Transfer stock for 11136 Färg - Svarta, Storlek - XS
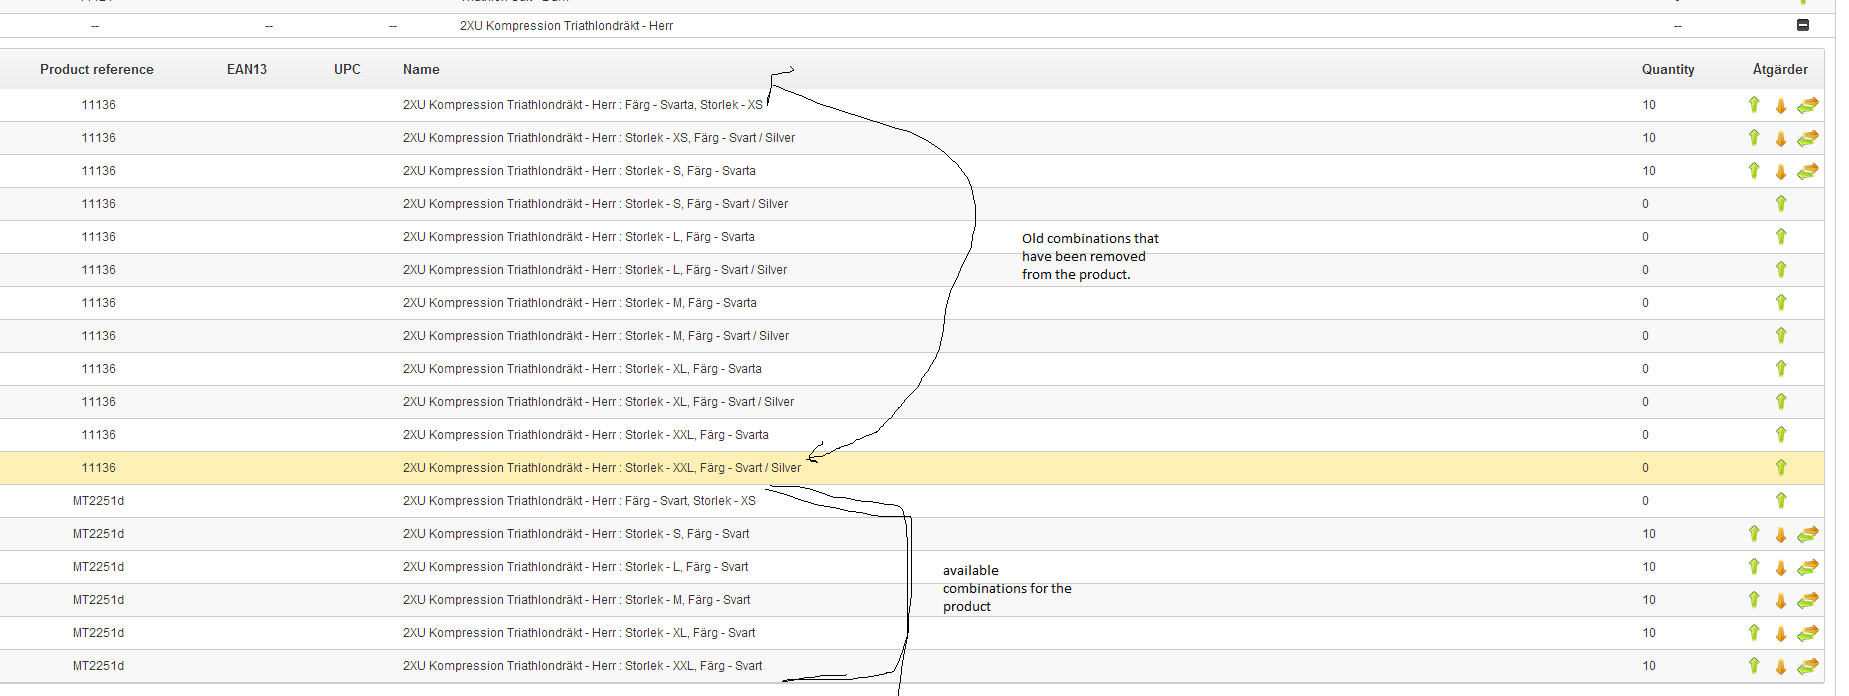 click(x=1808, y=105)
